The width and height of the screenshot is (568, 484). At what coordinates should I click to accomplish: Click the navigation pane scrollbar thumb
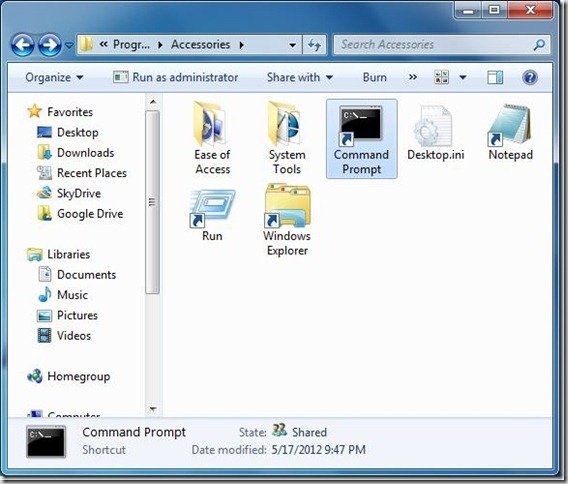point(153,202)
